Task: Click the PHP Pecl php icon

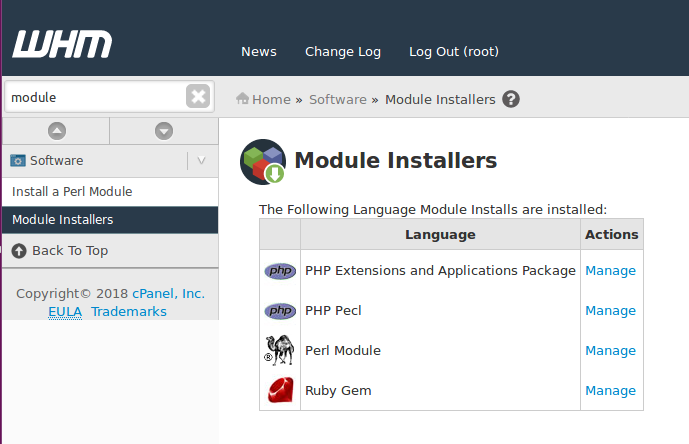Action: 280,311
